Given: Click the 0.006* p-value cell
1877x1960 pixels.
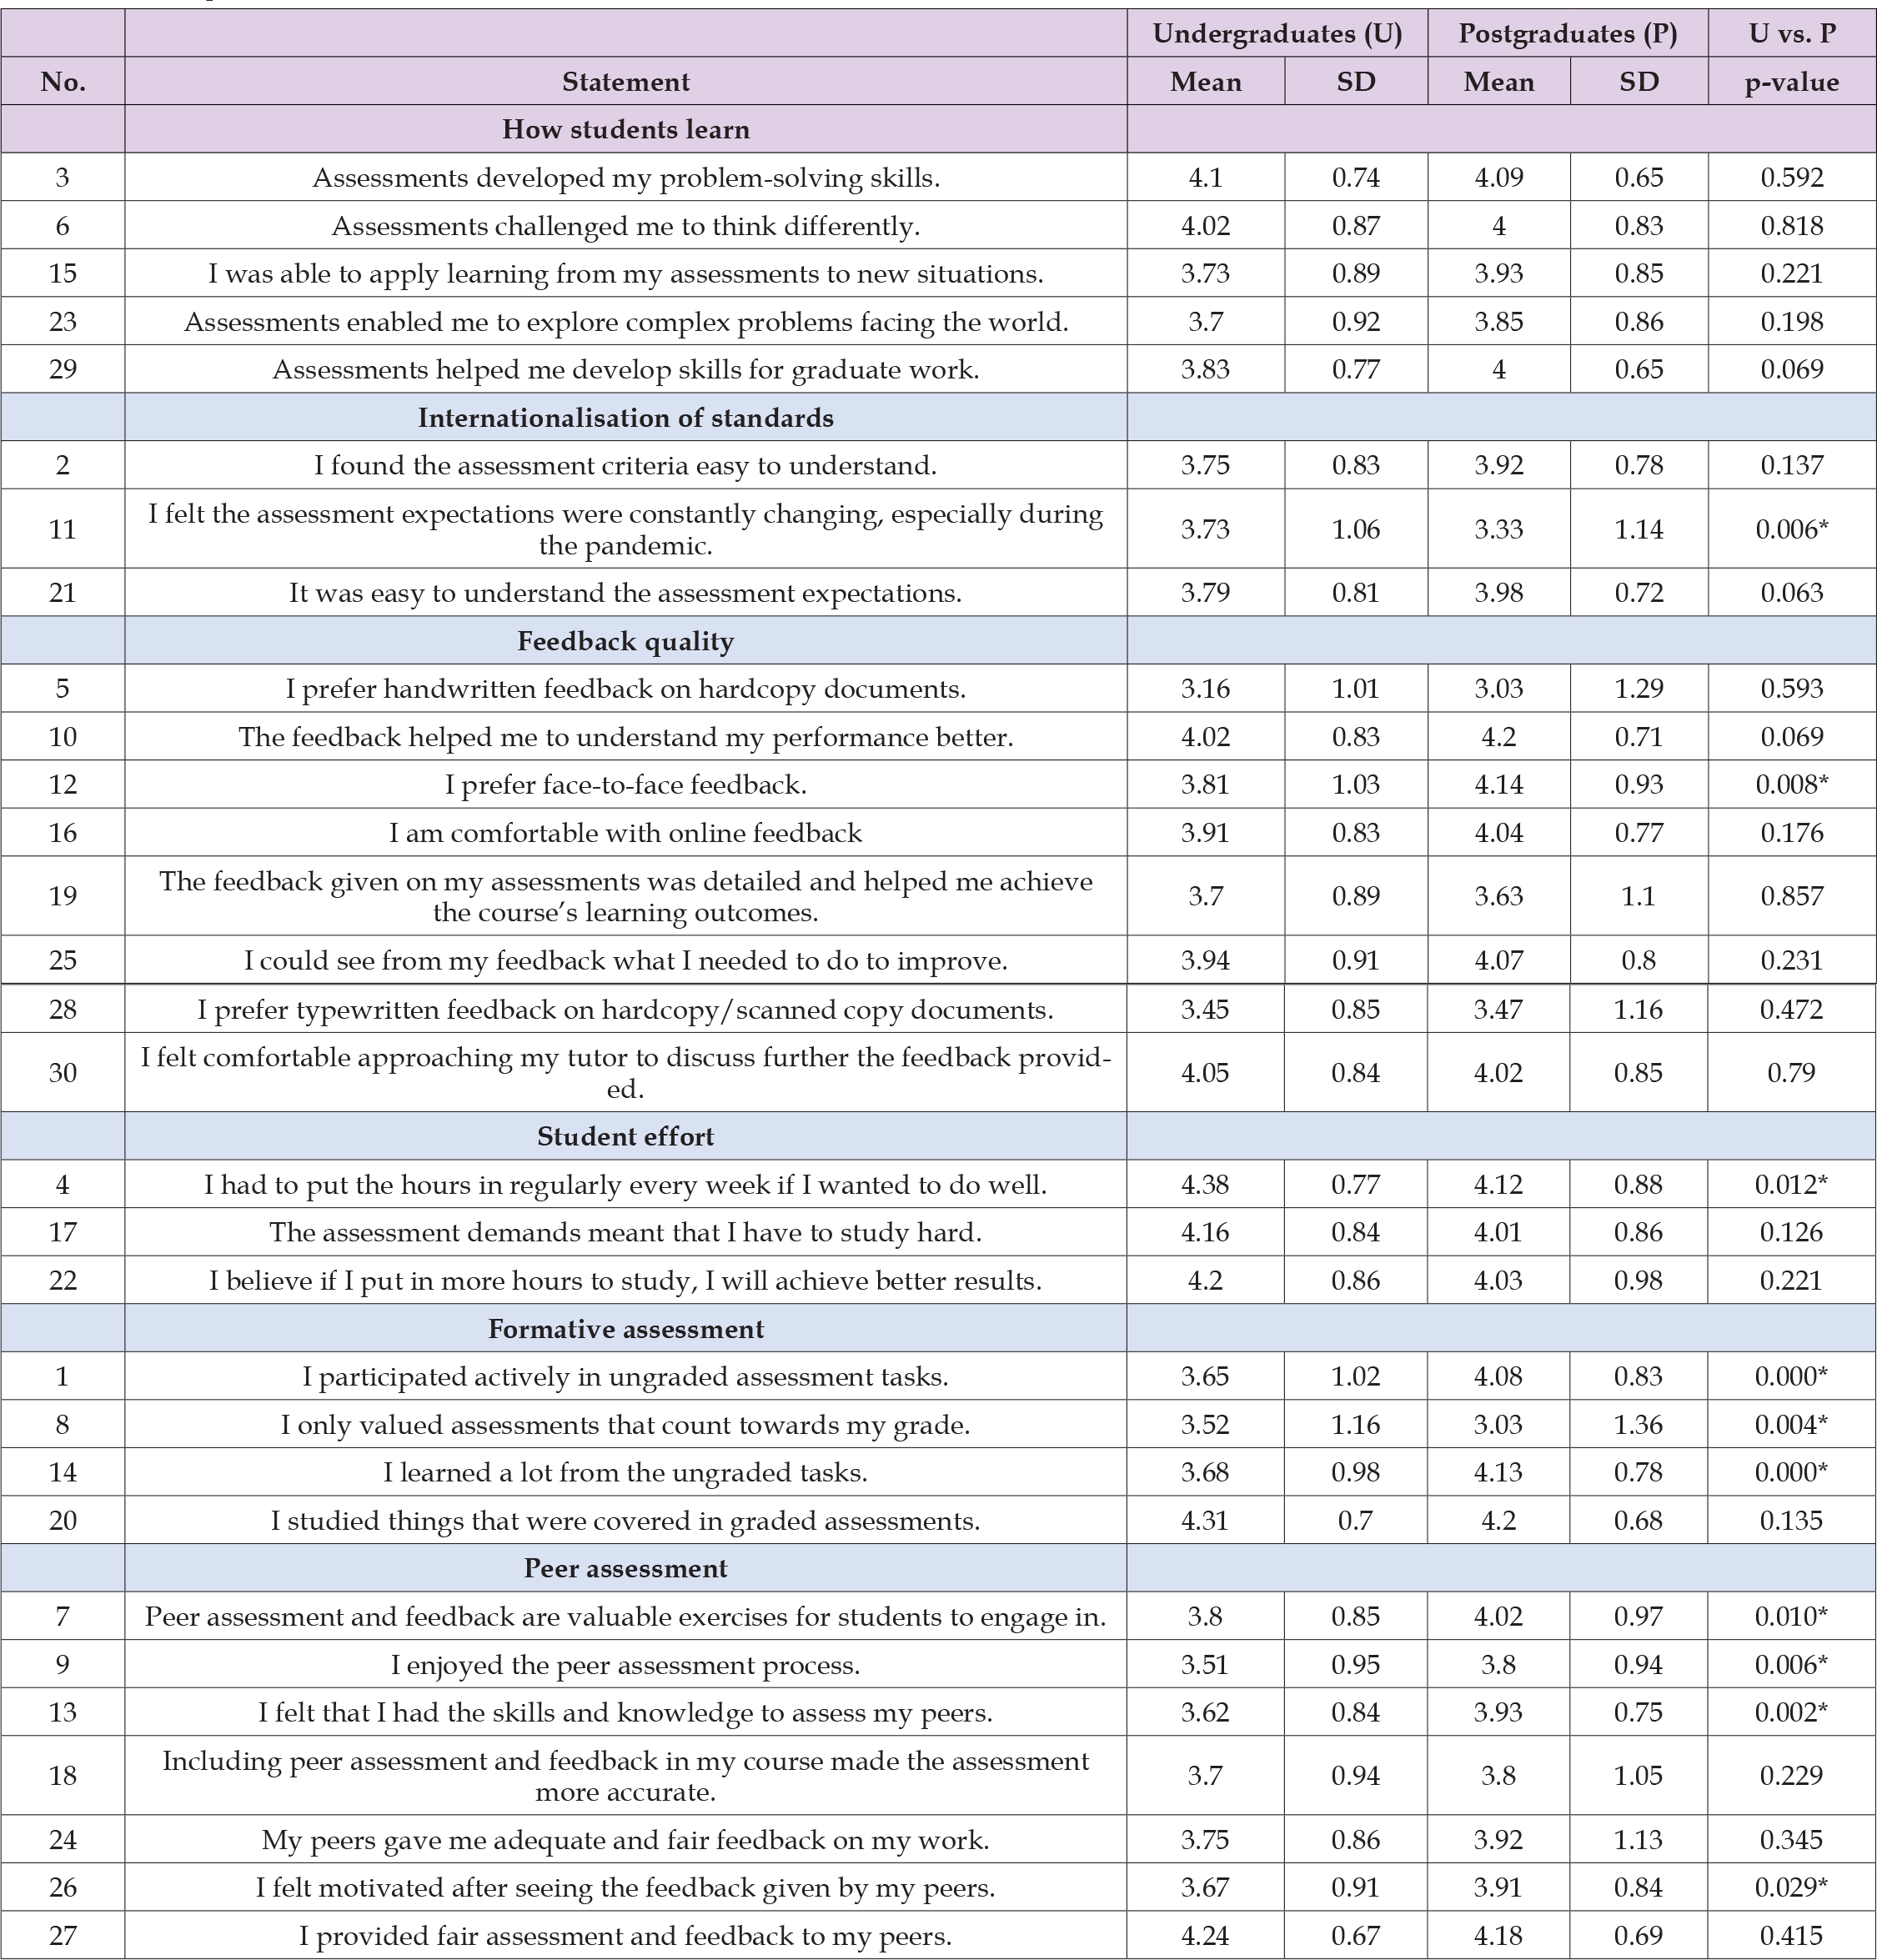Looking at the screenshot, I should click(1791, 529).
